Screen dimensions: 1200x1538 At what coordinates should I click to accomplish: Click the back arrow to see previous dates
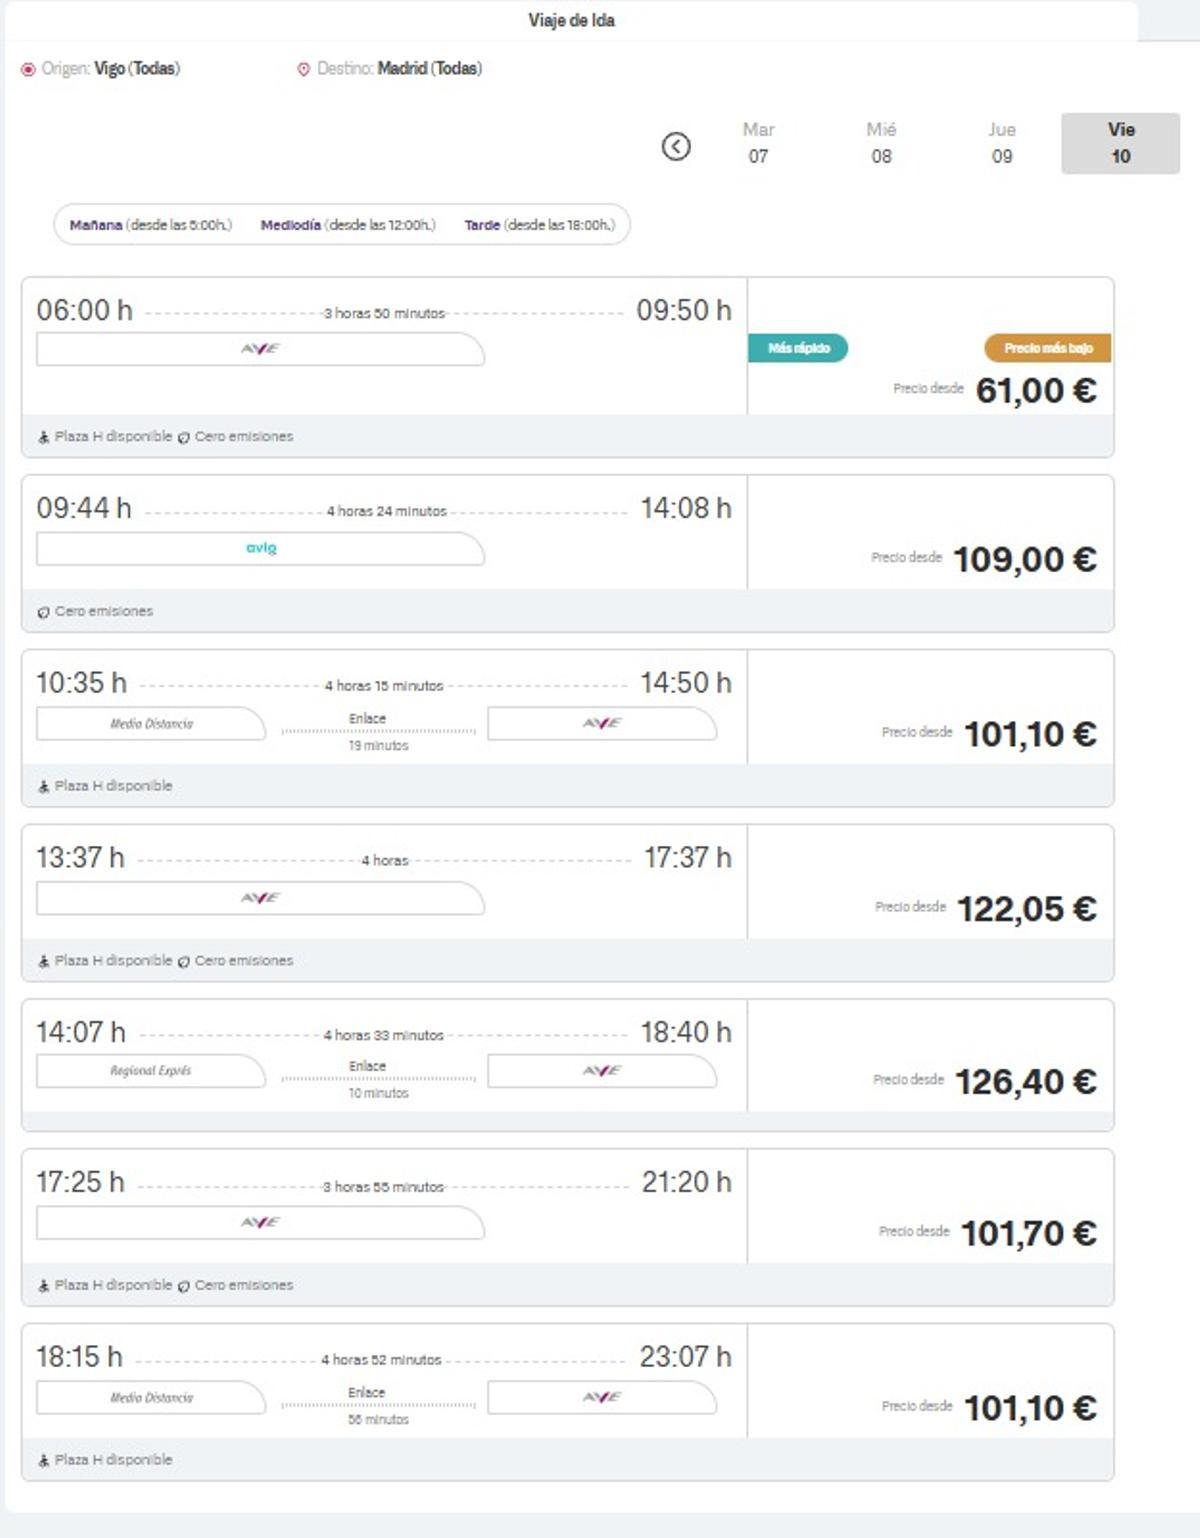(678, 144)
